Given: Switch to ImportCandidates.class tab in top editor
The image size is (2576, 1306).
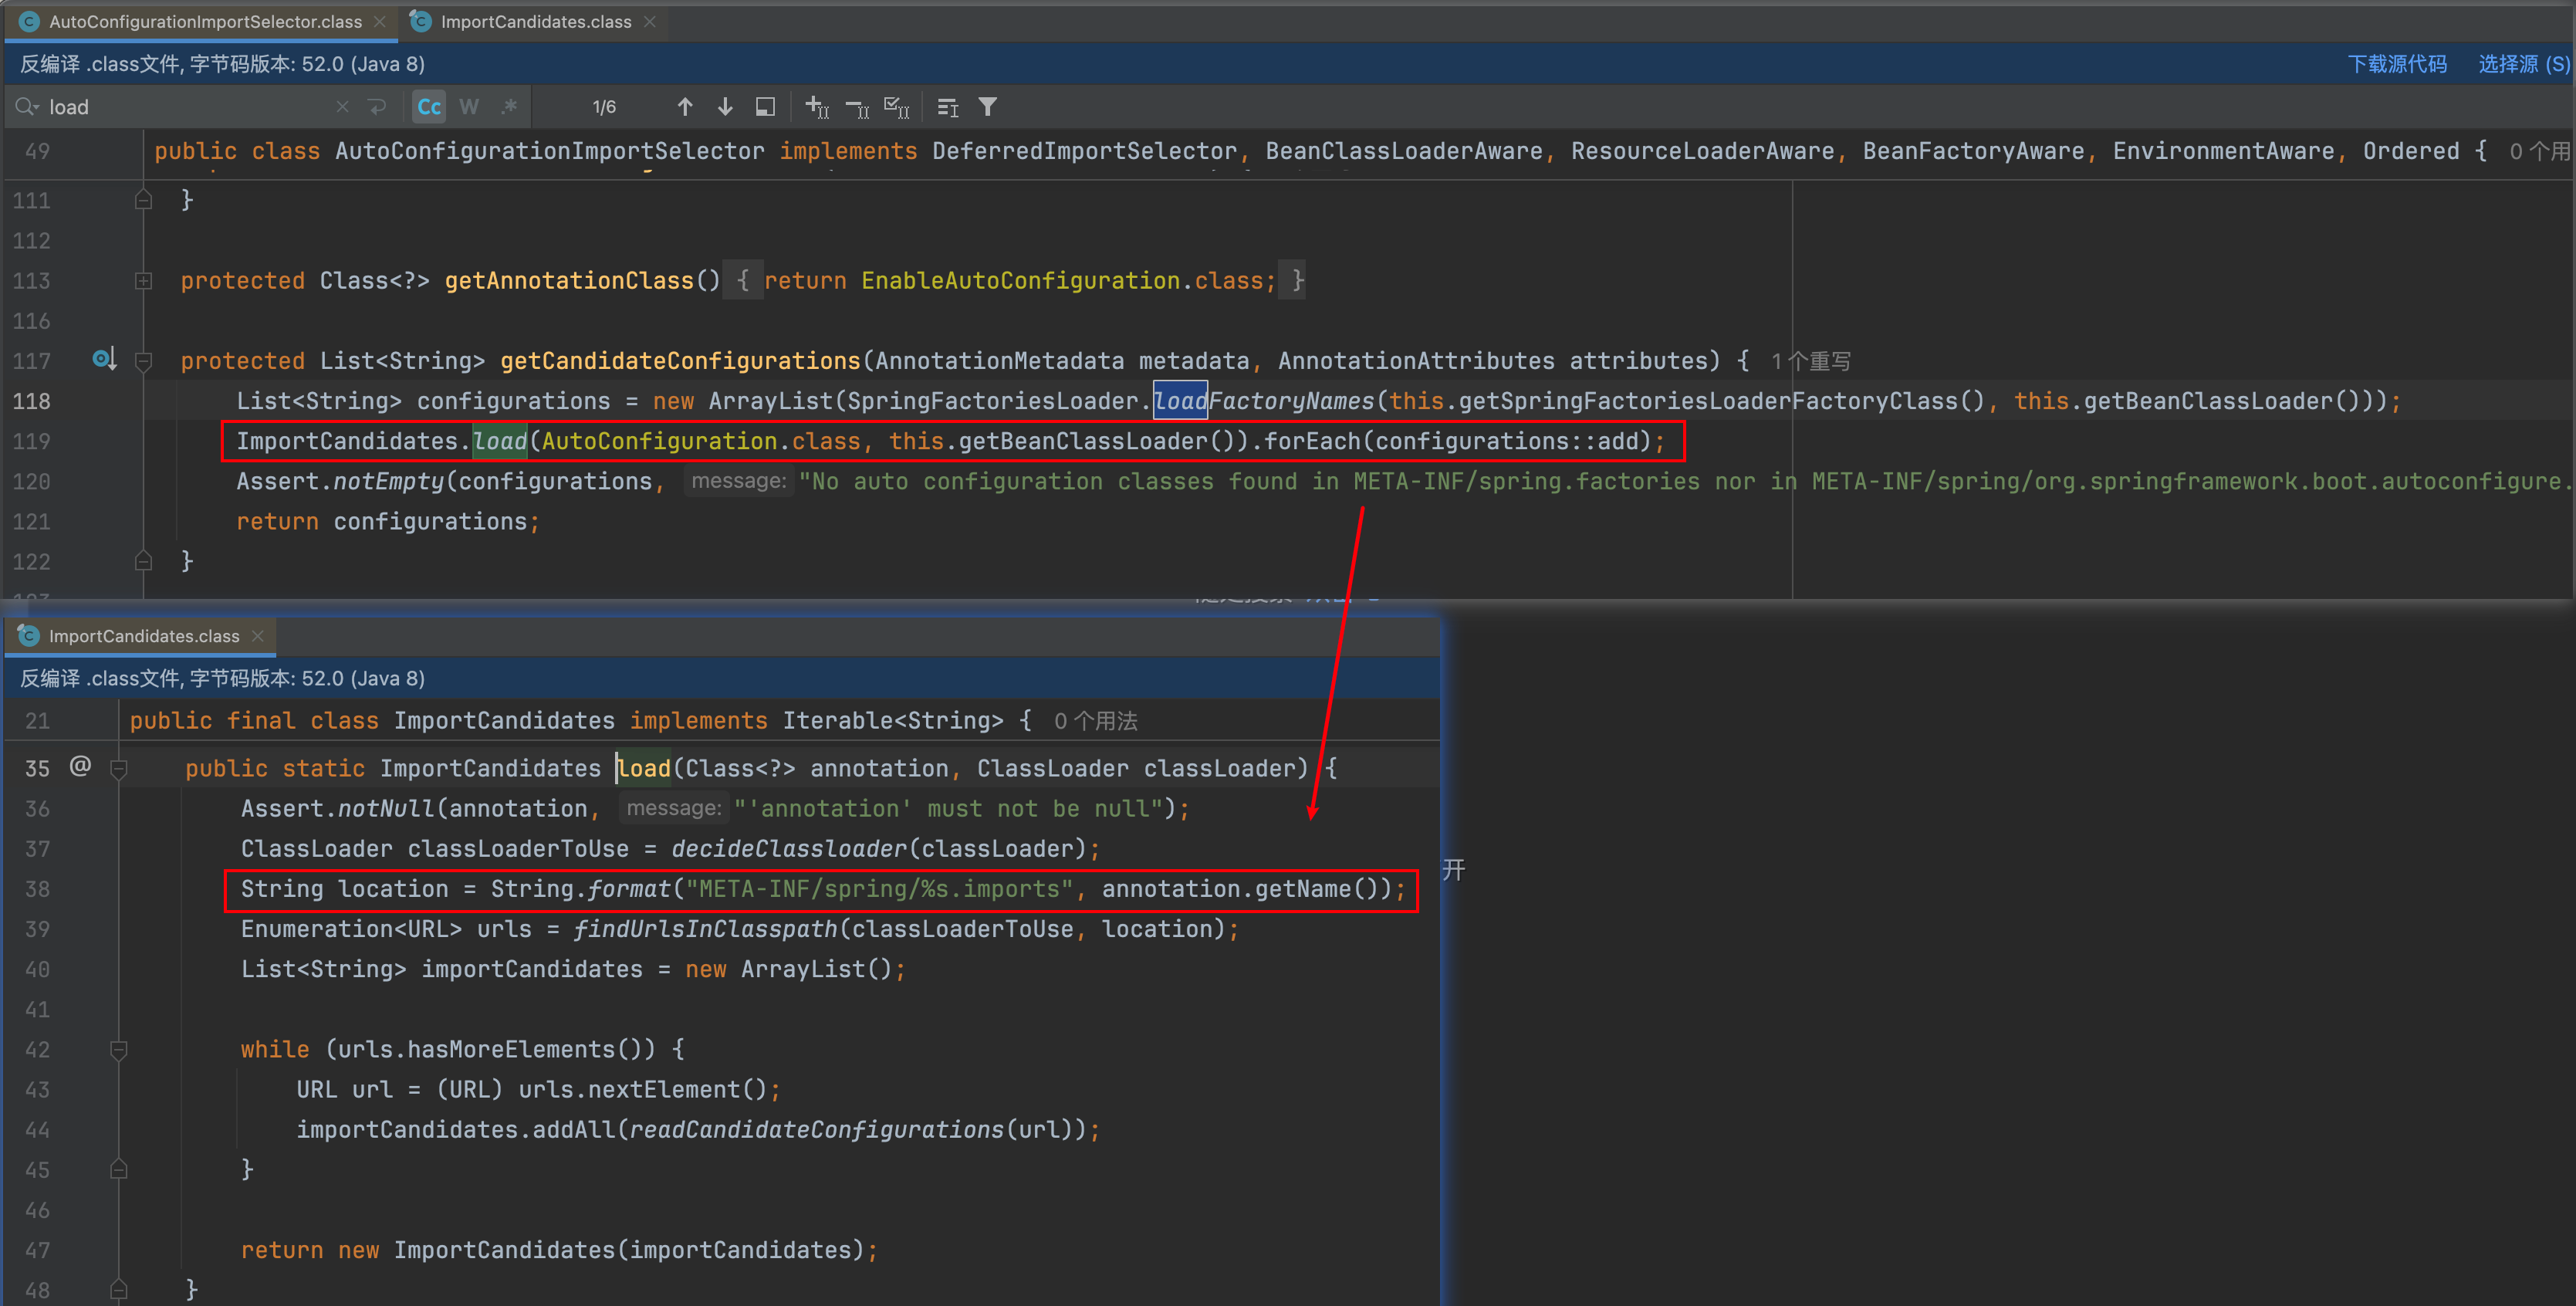Looking at the screenshot, I should (x=535, y=21).
